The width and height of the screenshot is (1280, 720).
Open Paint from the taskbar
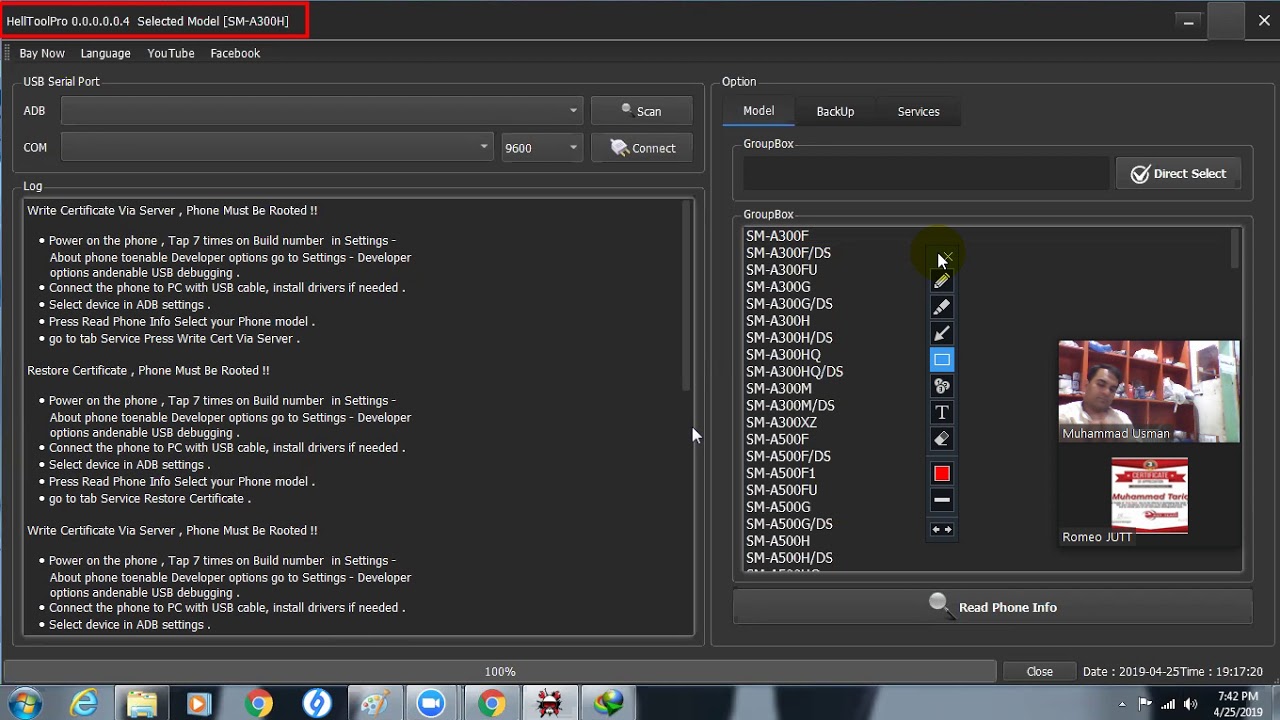pyautogui.click(x=374, y=704)
